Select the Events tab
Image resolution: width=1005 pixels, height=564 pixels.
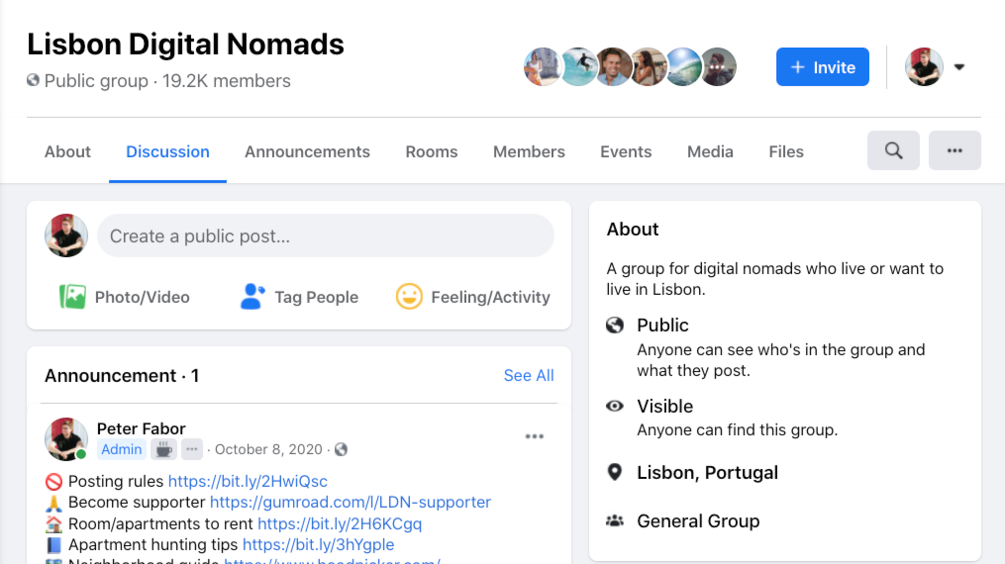tap(626, 152)
